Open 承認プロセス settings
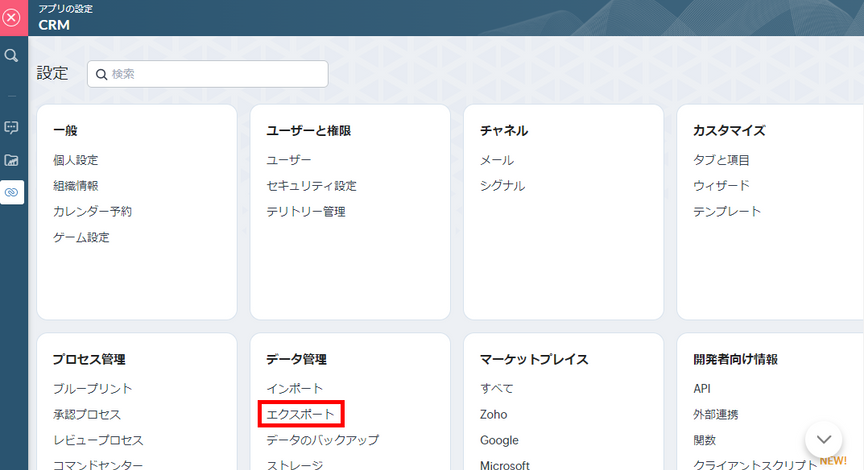The image size is (864, 470). (87, 414)
